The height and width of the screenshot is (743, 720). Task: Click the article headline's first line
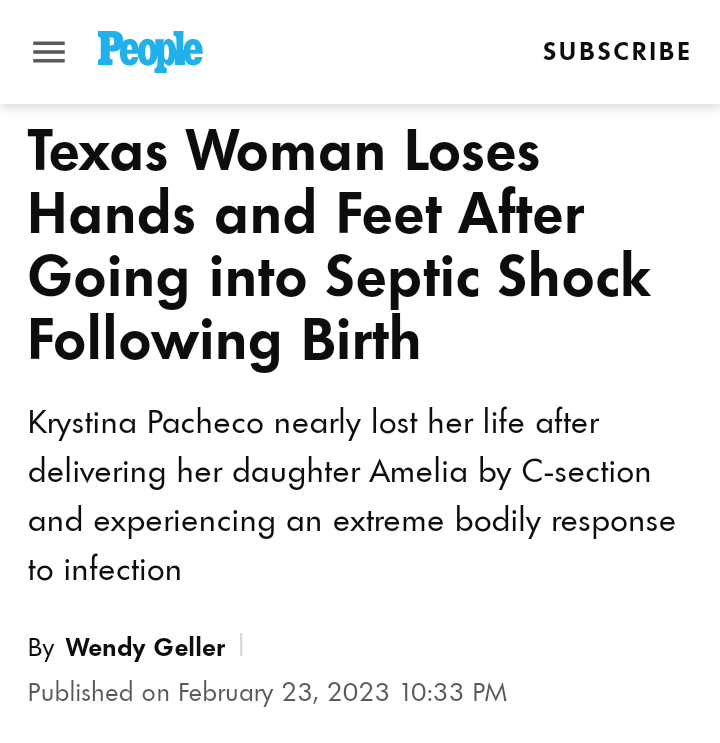tap(284, 152)
